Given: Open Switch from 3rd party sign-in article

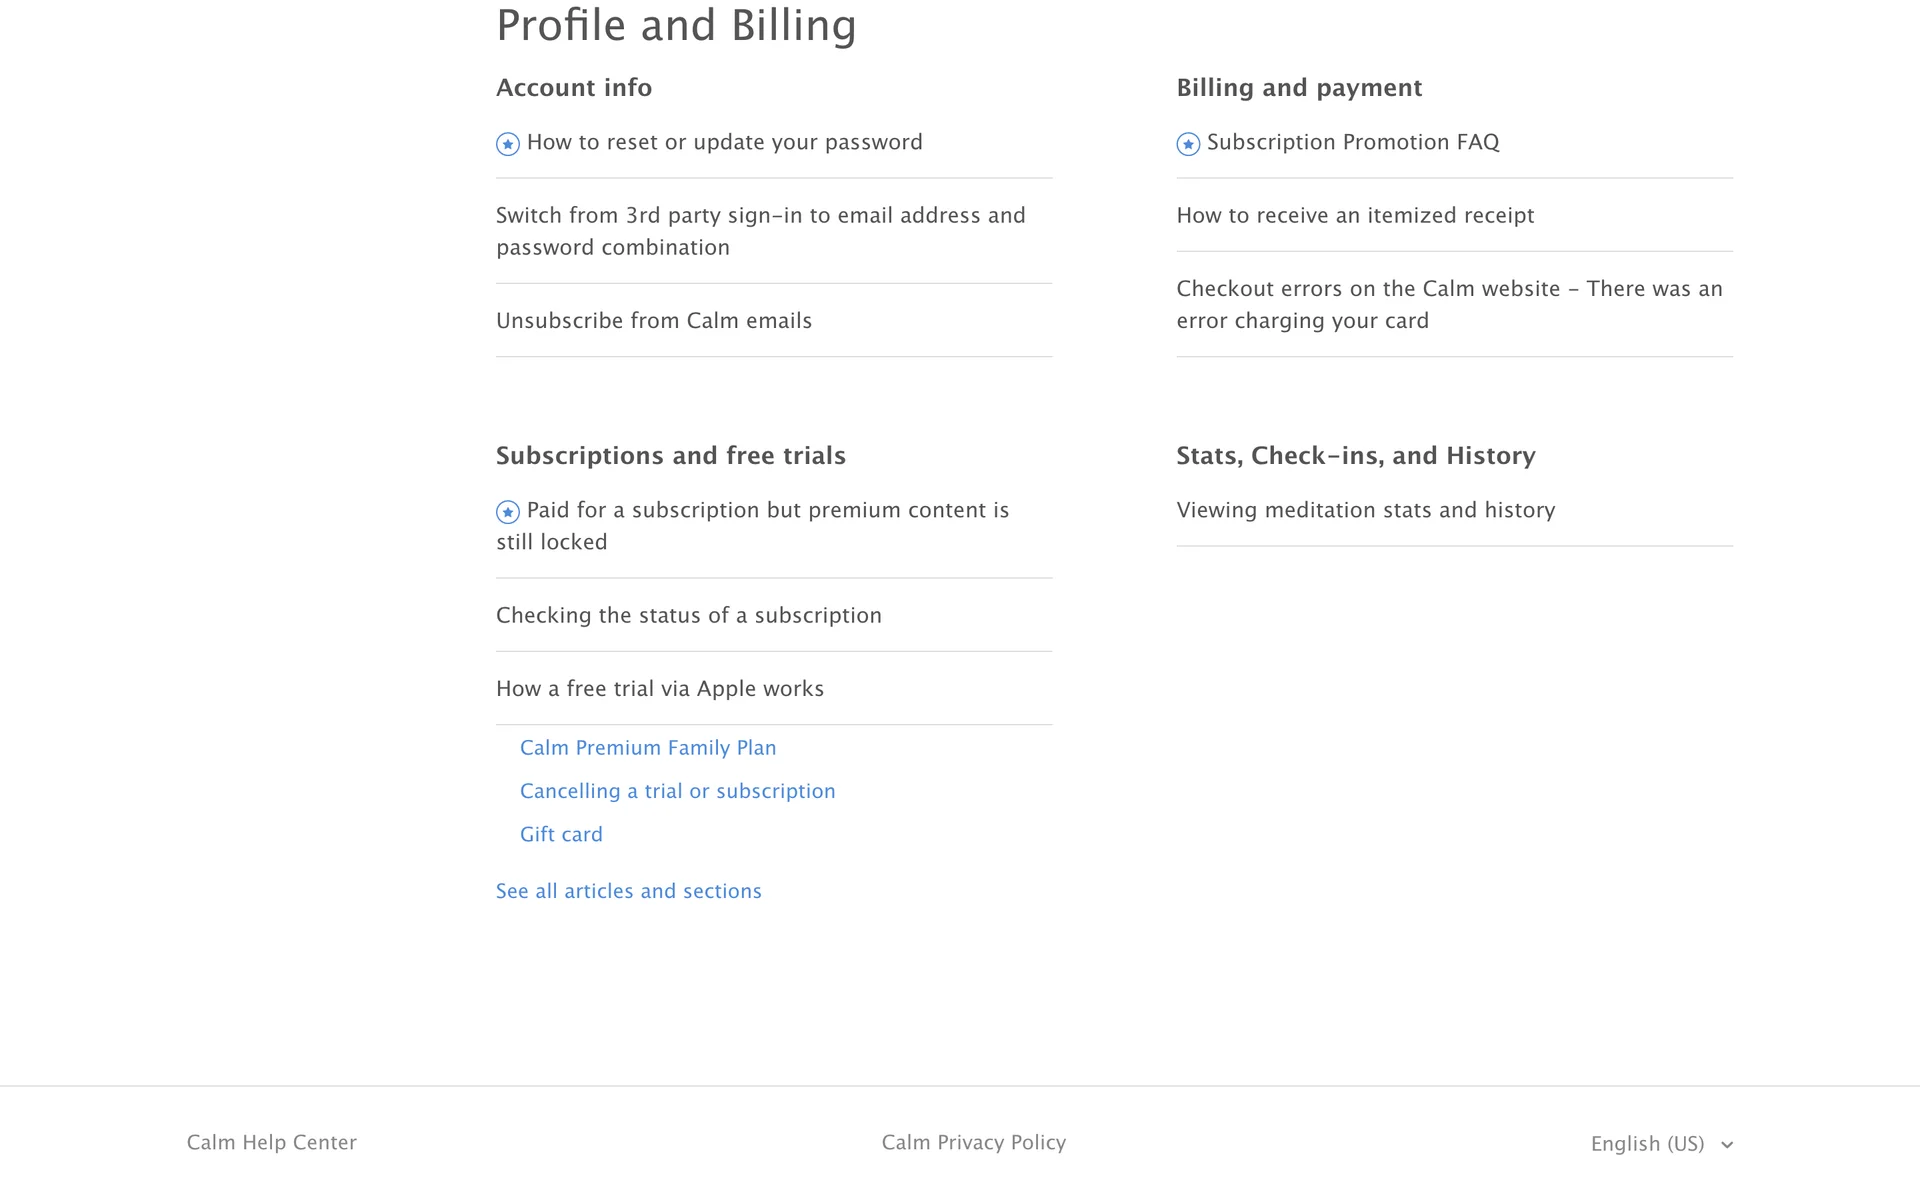Looking at the screenshot, I should point(760,231).
